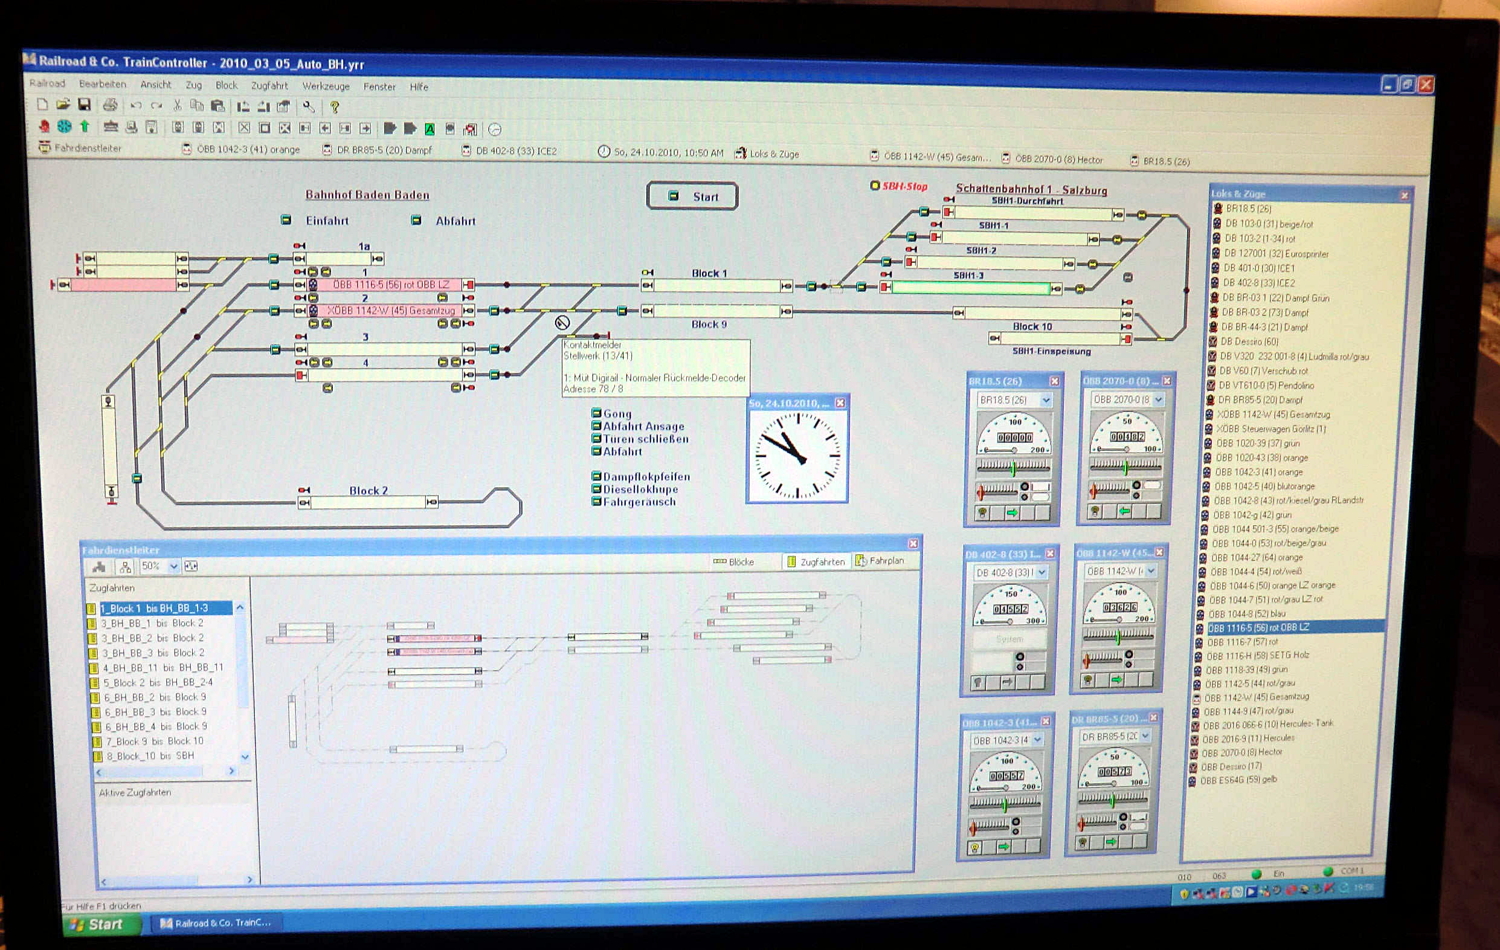Toggle the Fahrgeräusch switch
The width and height of the screenshot is (1500, 950).
[596, 501]
